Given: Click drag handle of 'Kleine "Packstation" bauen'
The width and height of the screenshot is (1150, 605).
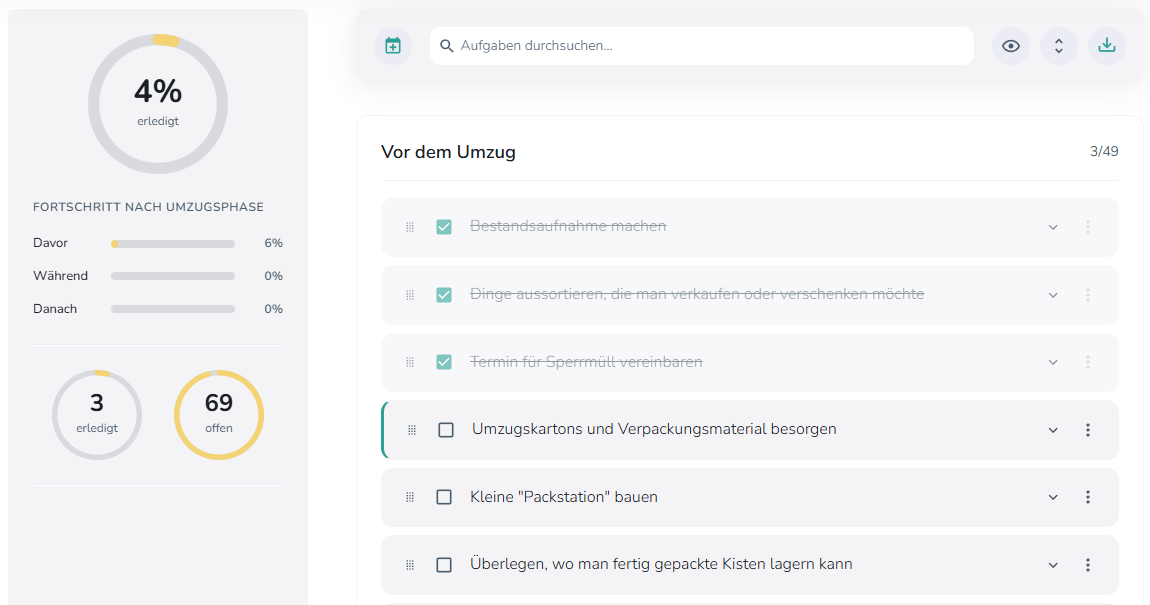Looking at the screenshot, I should click(410, 497).
